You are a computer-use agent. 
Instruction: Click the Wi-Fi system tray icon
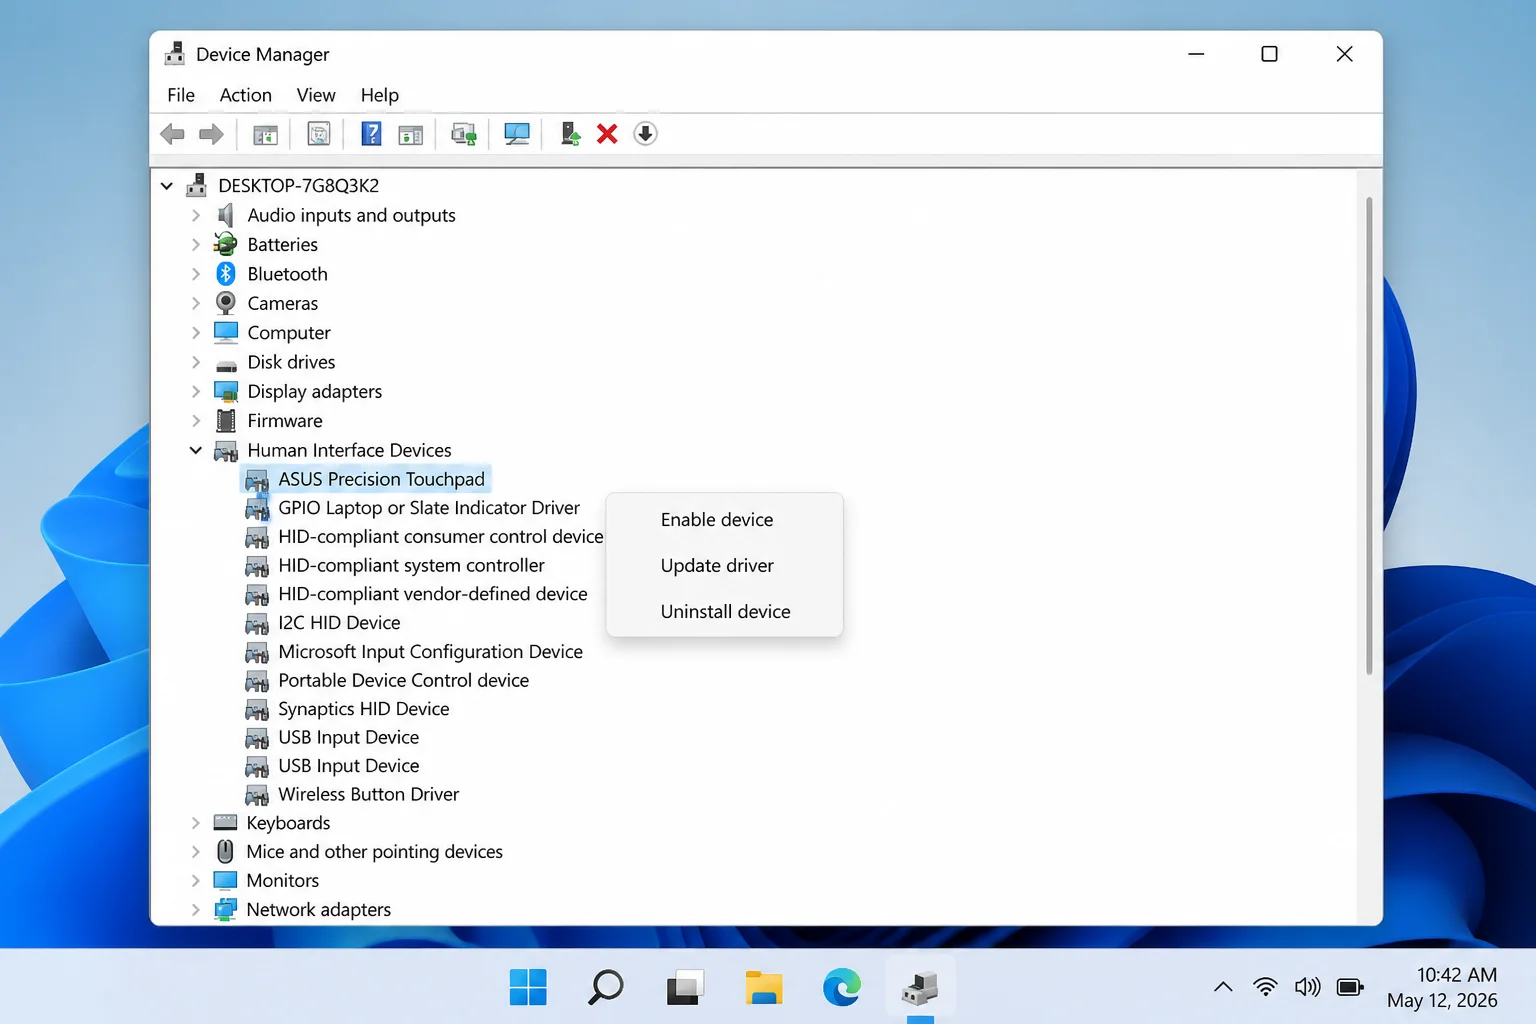(x=1265, y=987)
